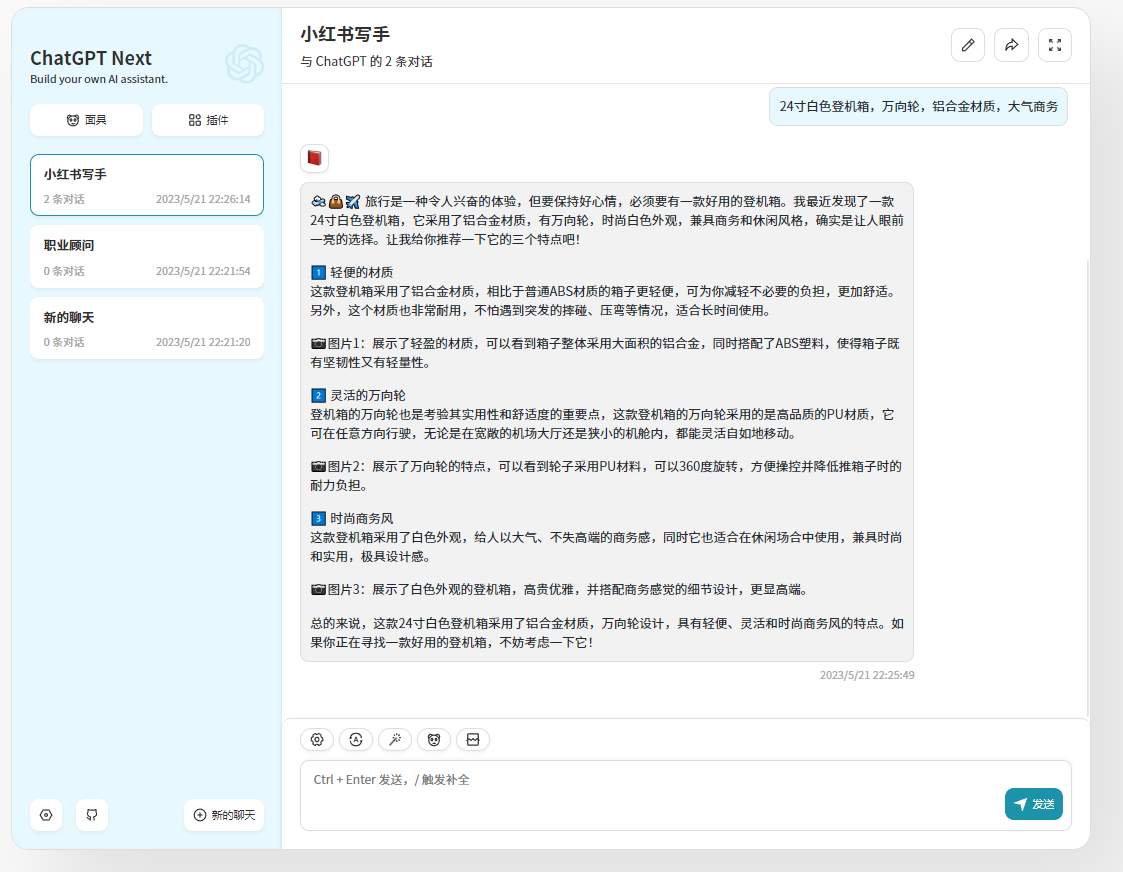Click the share arrow icon in chat header
Viewport: 1123px width, 872px height.
(1011, 45)
